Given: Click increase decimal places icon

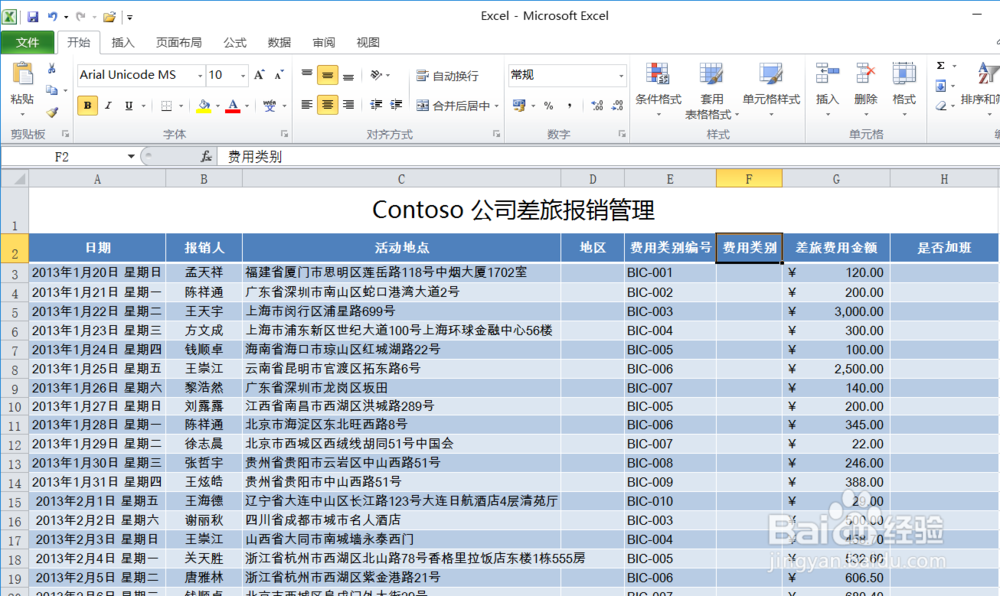Looking at the screenshot, I should [x=597, y=106].
